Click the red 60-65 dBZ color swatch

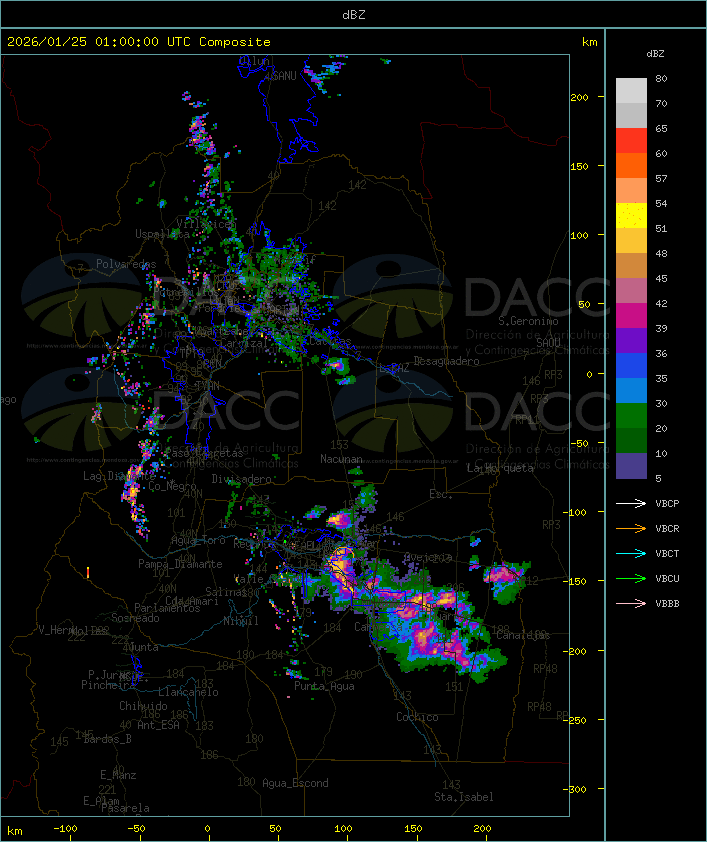pyautogui.click(x=631, y=141)
